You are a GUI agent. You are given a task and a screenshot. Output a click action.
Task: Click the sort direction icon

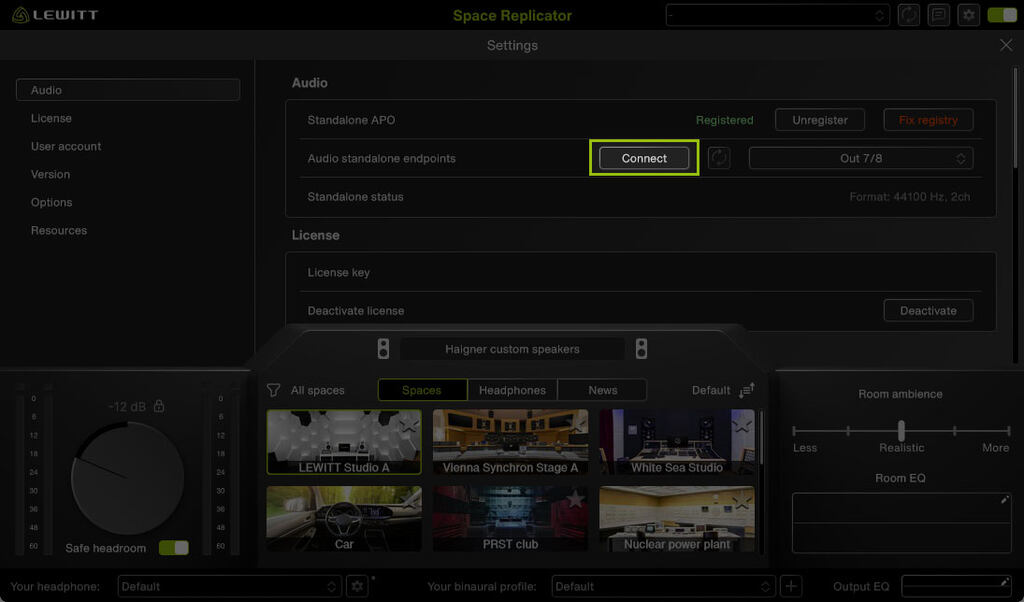746,390
